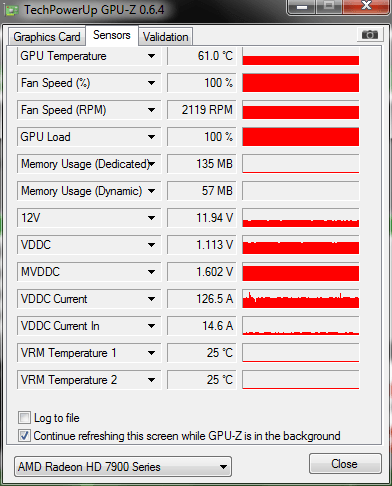Open the VDDC Current dropdown menu

[x=151, y=299]
